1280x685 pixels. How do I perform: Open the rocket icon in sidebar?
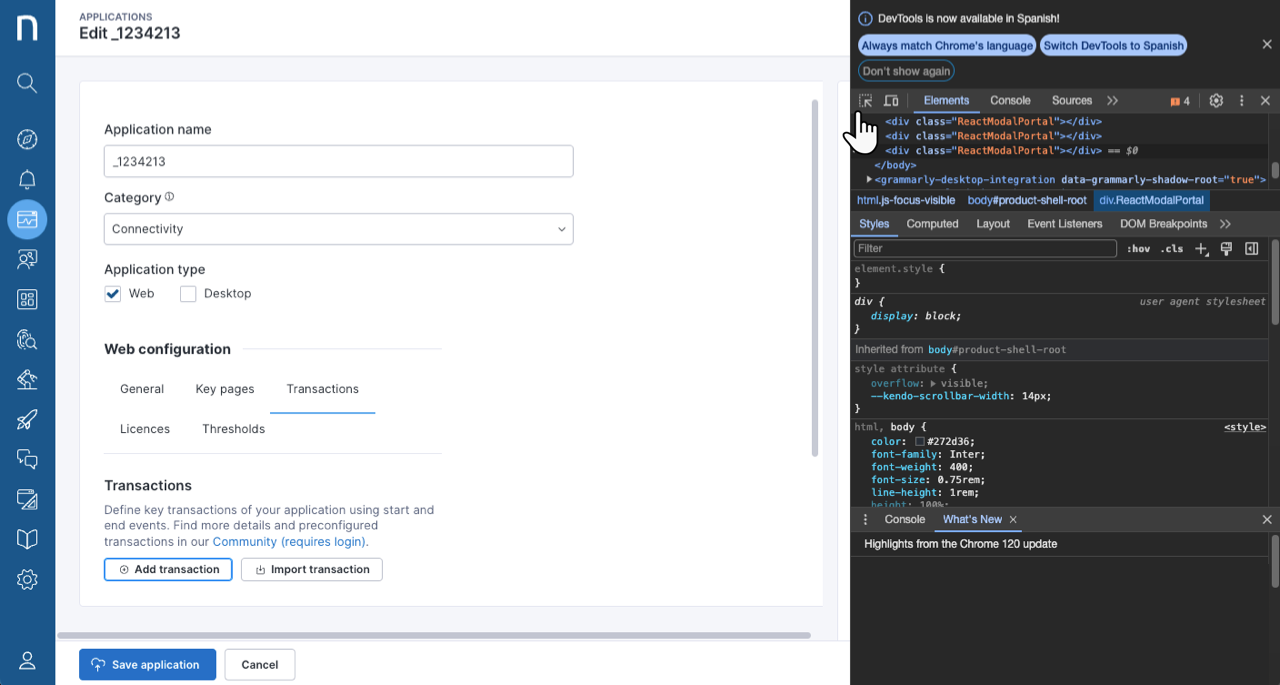[x=27, y=419]
